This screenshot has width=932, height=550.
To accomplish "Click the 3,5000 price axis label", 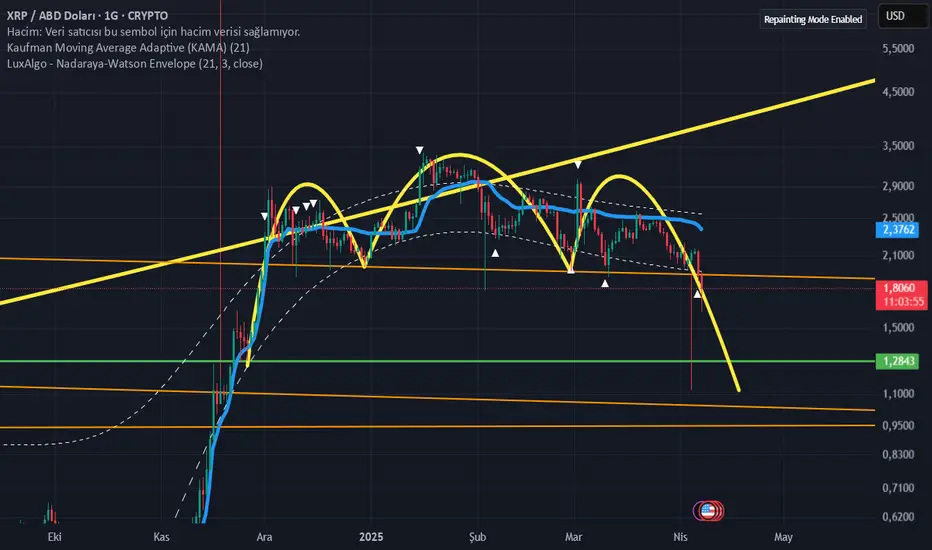I will click(898, 146).
